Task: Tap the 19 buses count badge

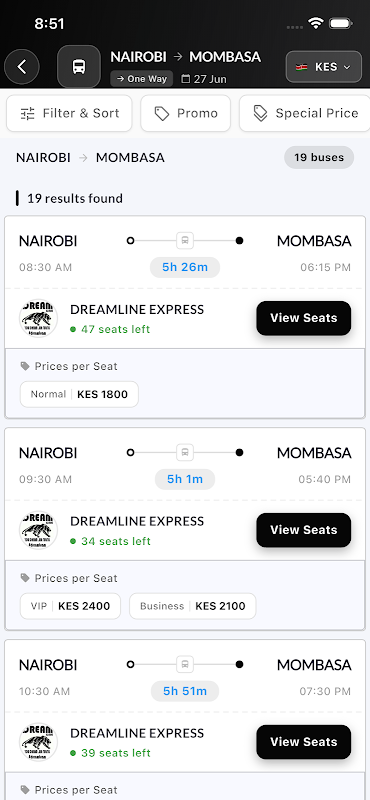Action: (x=319, y=158)
